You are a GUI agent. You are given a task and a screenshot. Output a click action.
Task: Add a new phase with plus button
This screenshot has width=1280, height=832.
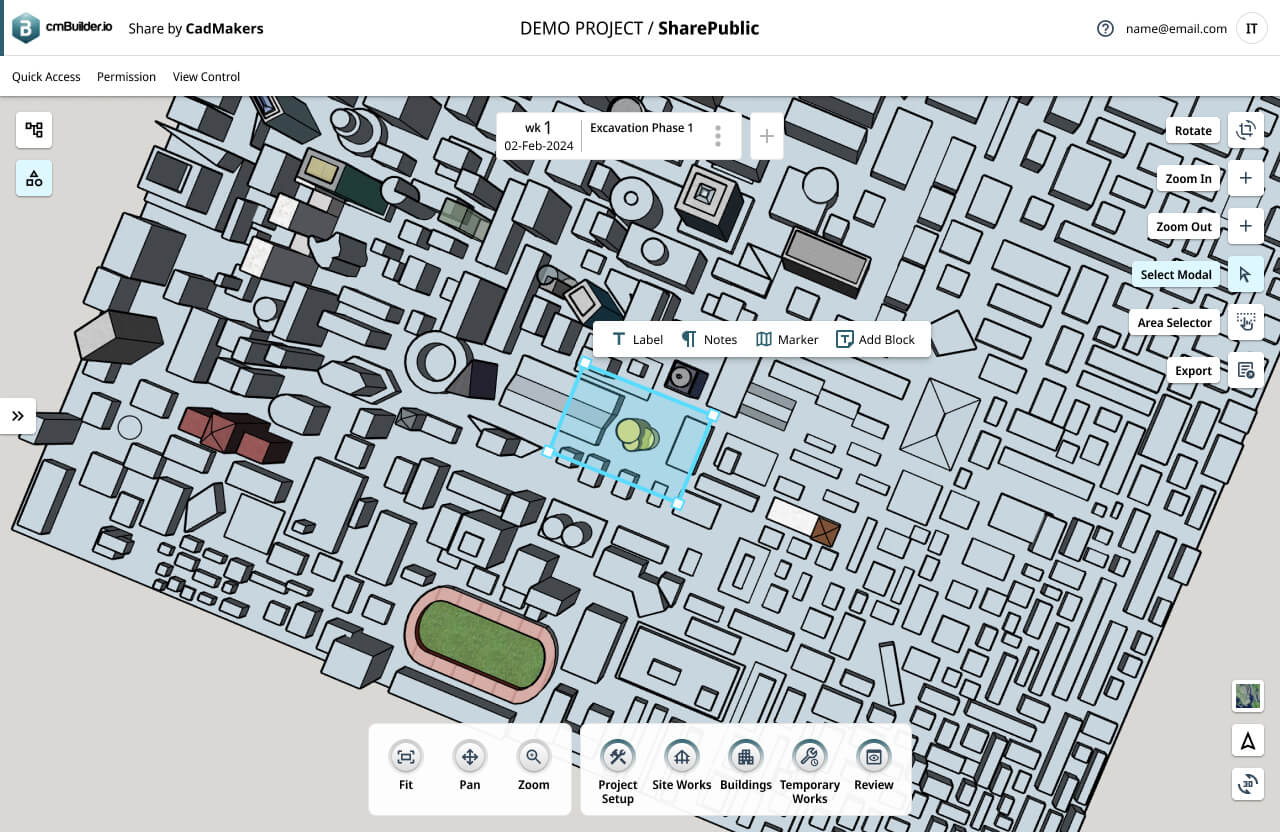[x=766, y=136]
